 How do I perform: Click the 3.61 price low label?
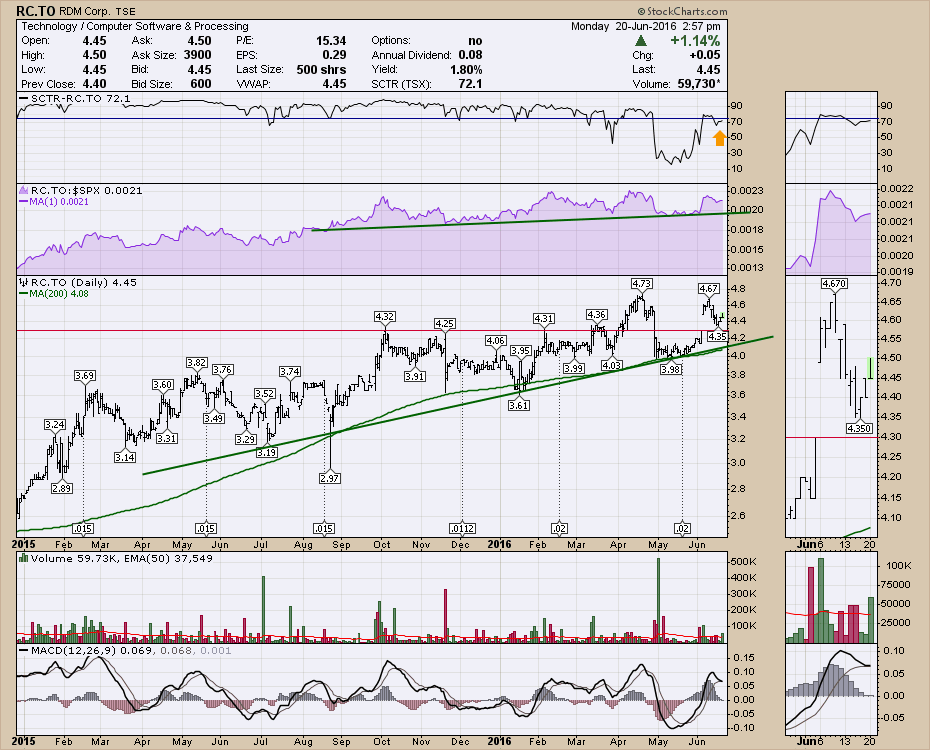tap(519, 405)
